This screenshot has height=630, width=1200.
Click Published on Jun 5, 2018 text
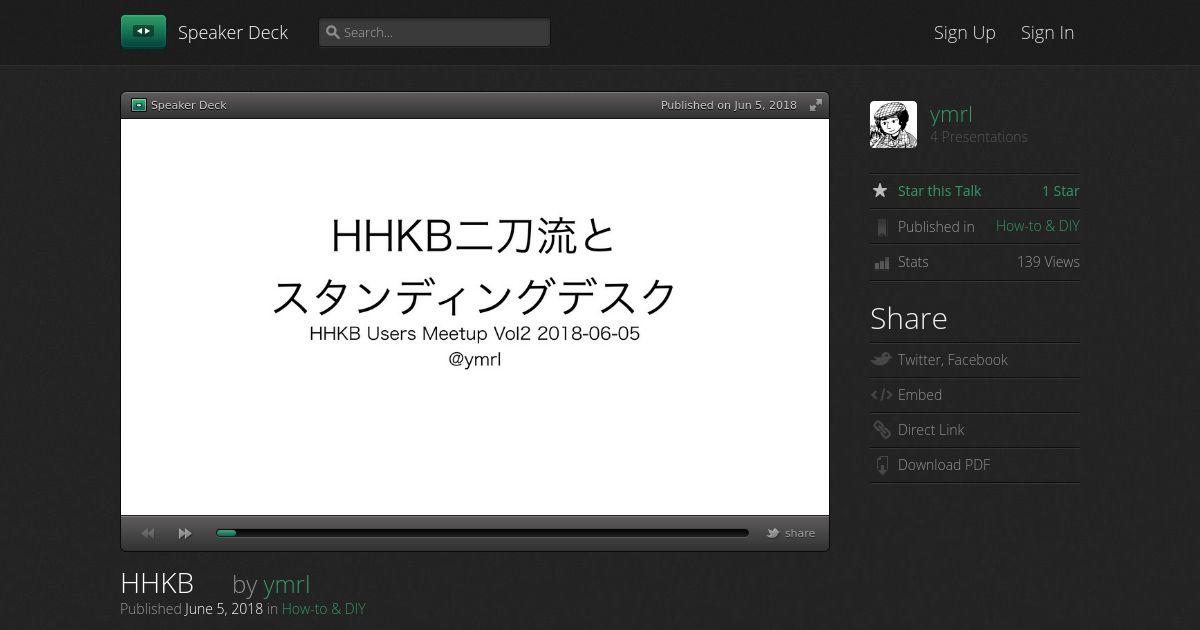[x=729, y=105]
